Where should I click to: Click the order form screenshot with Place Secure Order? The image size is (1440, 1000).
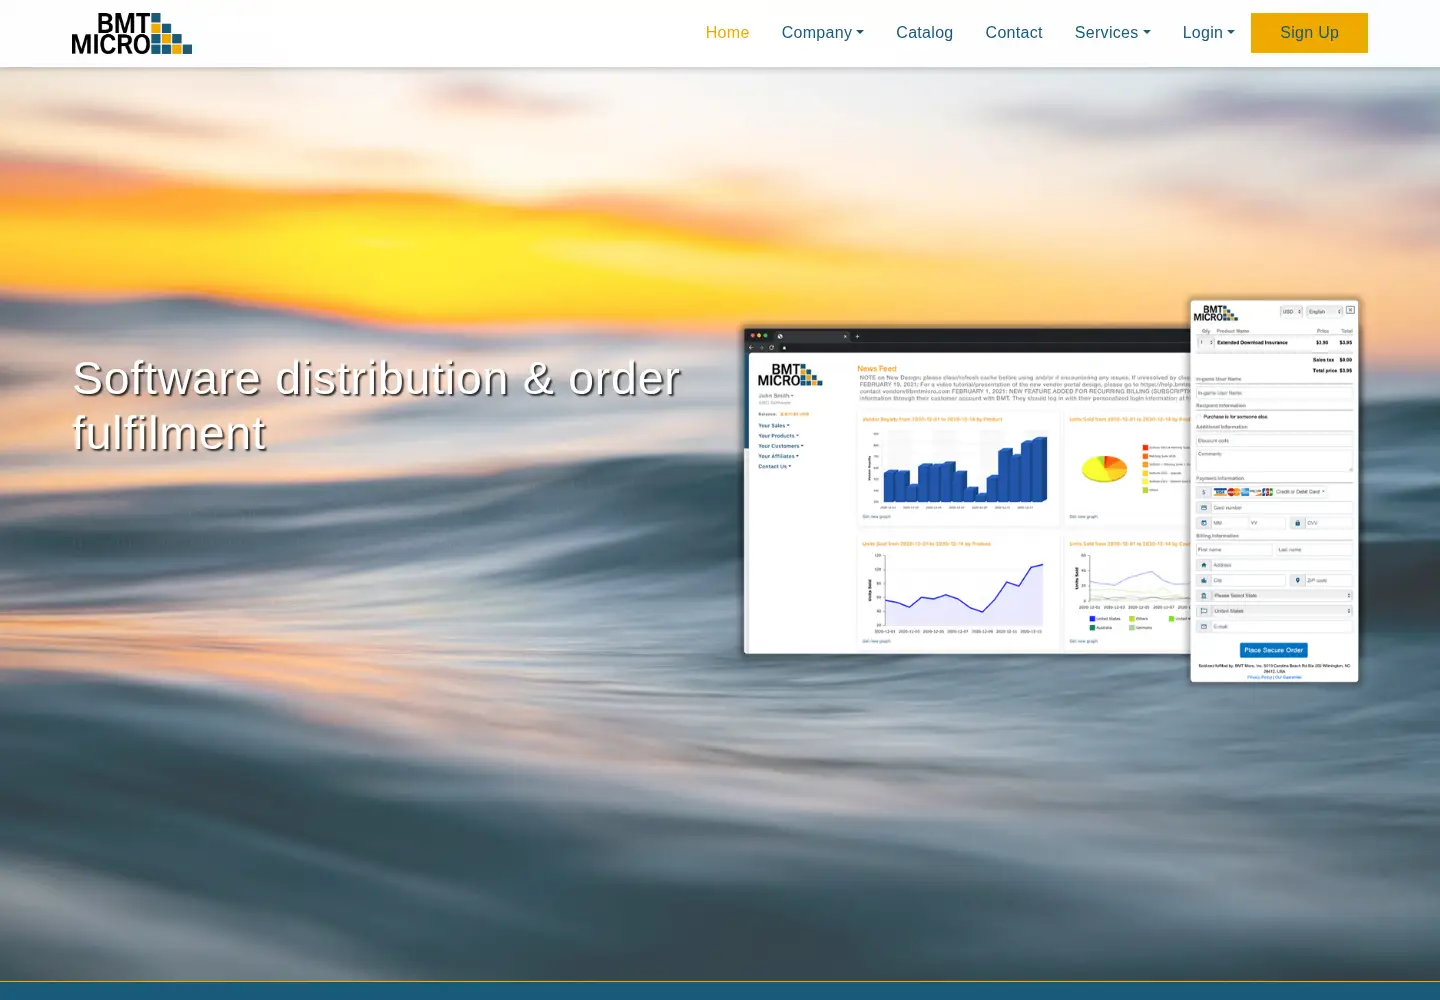click(1274, 491)
